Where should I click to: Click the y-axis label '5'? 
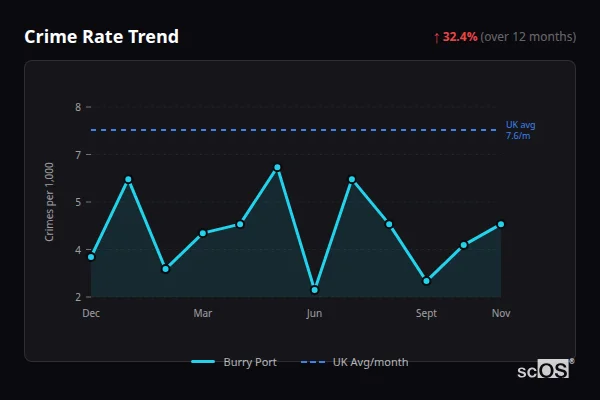coord(78,202)
